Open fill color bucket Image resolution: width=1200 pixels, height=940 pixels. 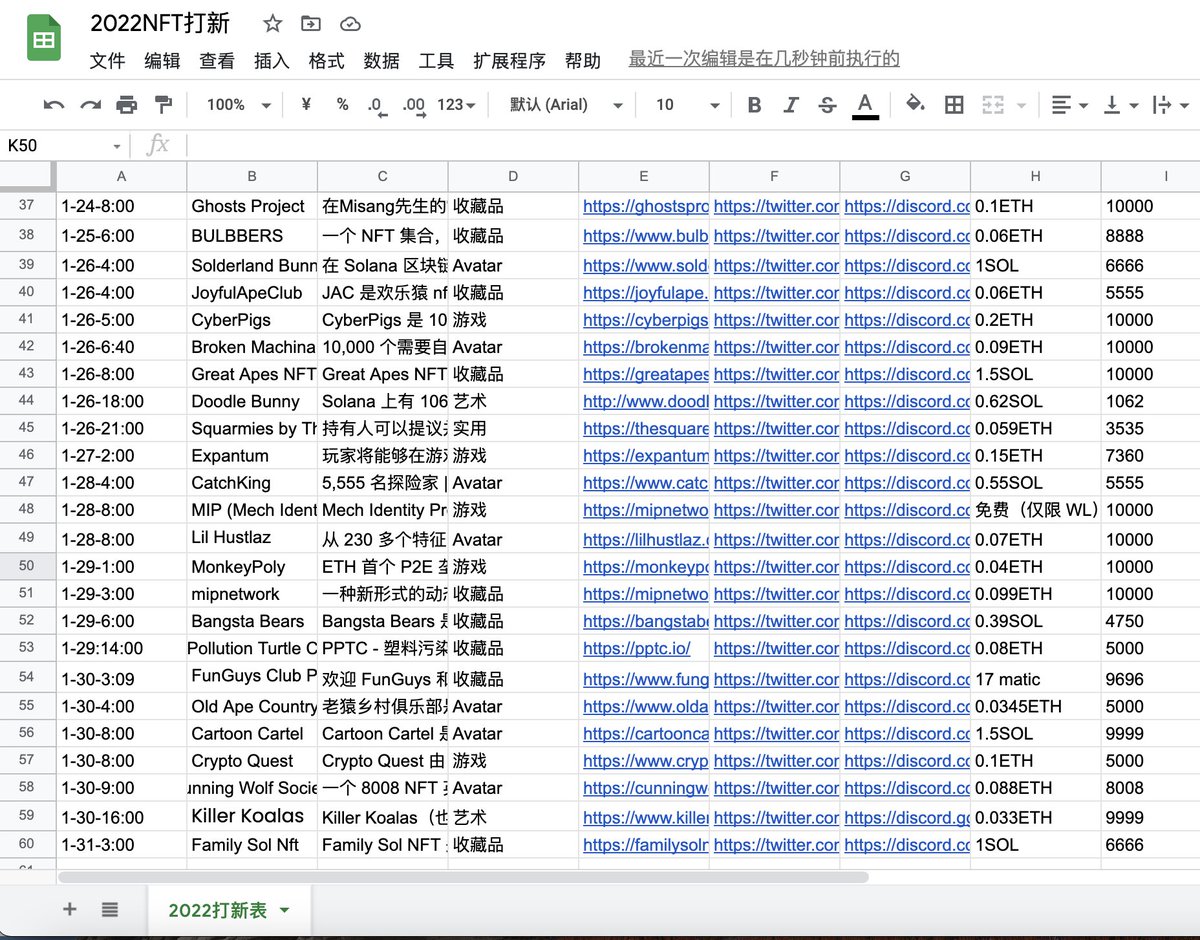tap(915, 104)
